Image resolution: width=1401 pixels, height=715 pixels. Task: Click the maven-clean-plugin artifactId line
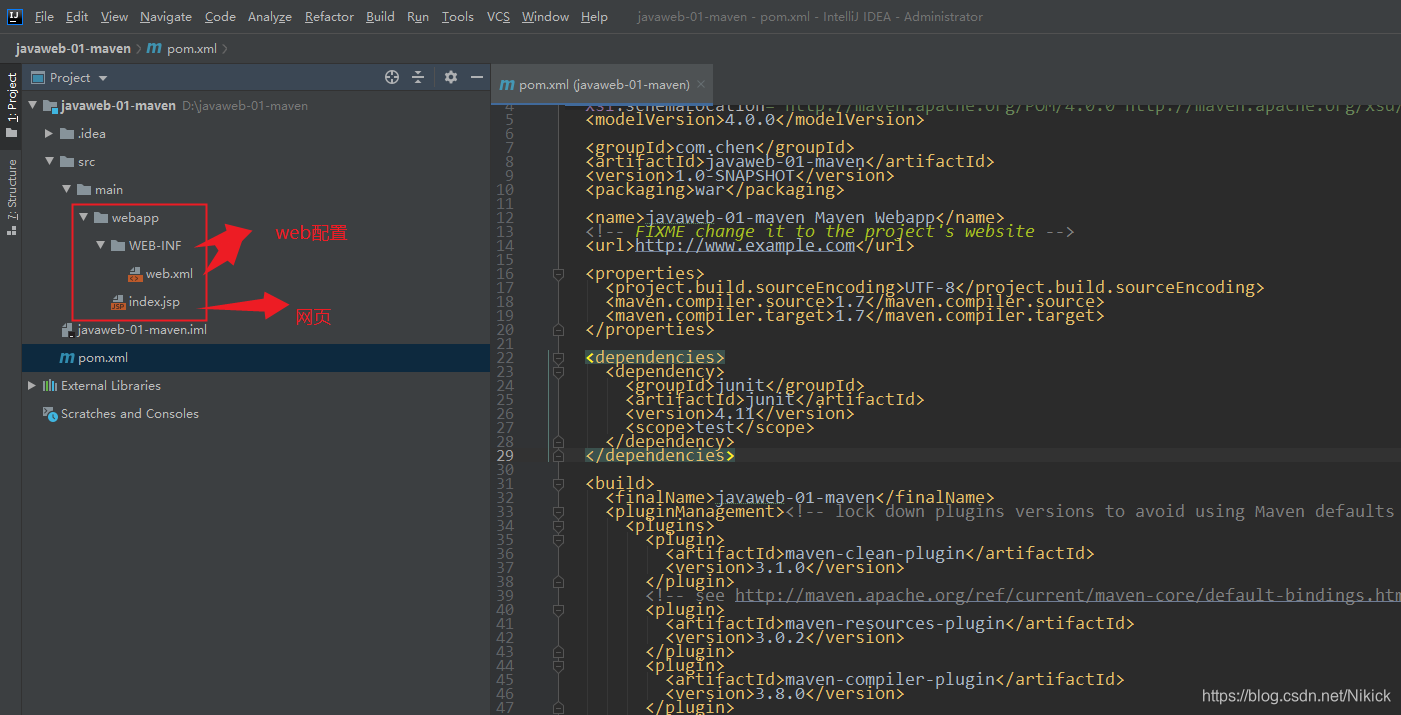point(880,553)
